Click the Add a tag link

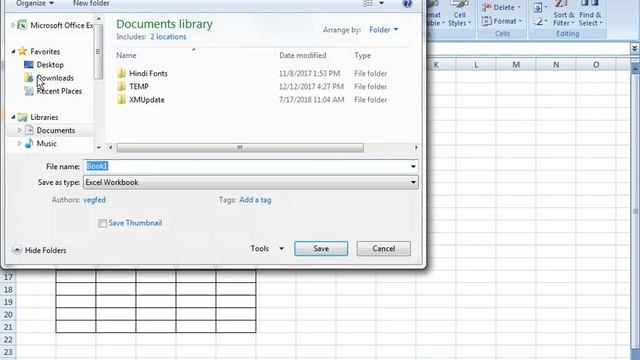[x=255, y=200]
